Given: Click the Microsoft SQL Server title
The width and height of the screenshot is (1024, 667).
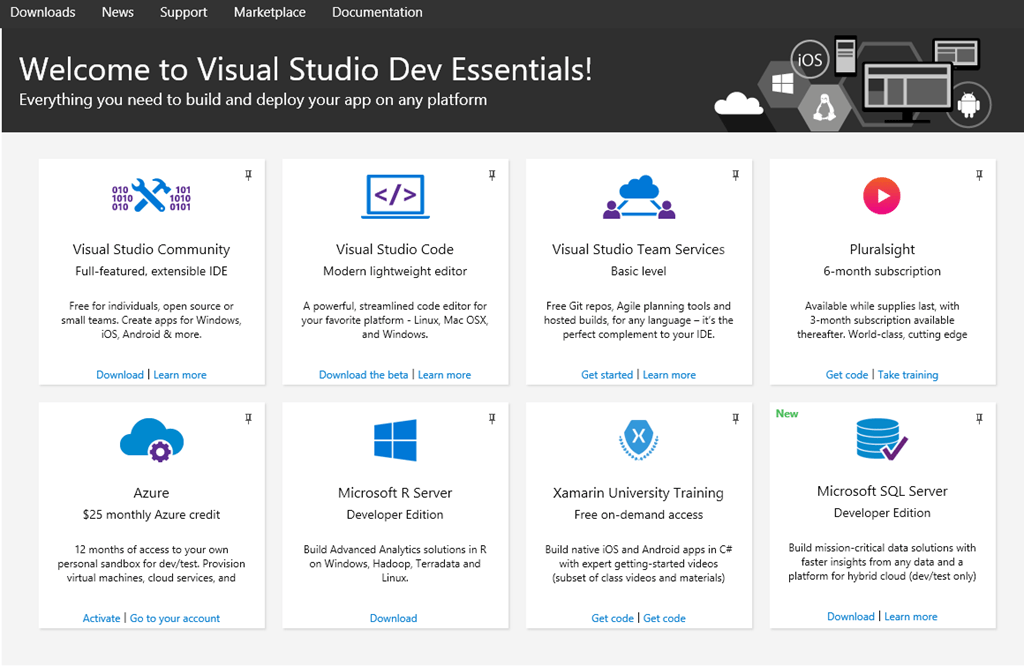Looking at the screenshot, I should point(882,491).
